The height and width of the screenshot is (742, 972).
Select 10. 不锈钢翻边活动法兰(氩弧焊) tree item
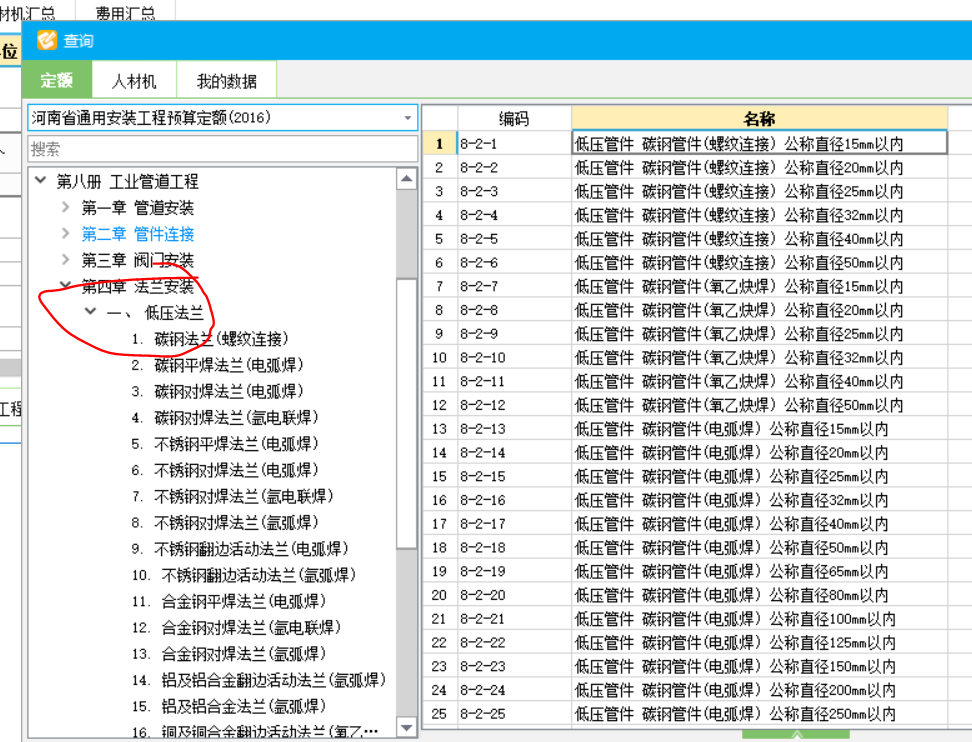click(244, 575)
